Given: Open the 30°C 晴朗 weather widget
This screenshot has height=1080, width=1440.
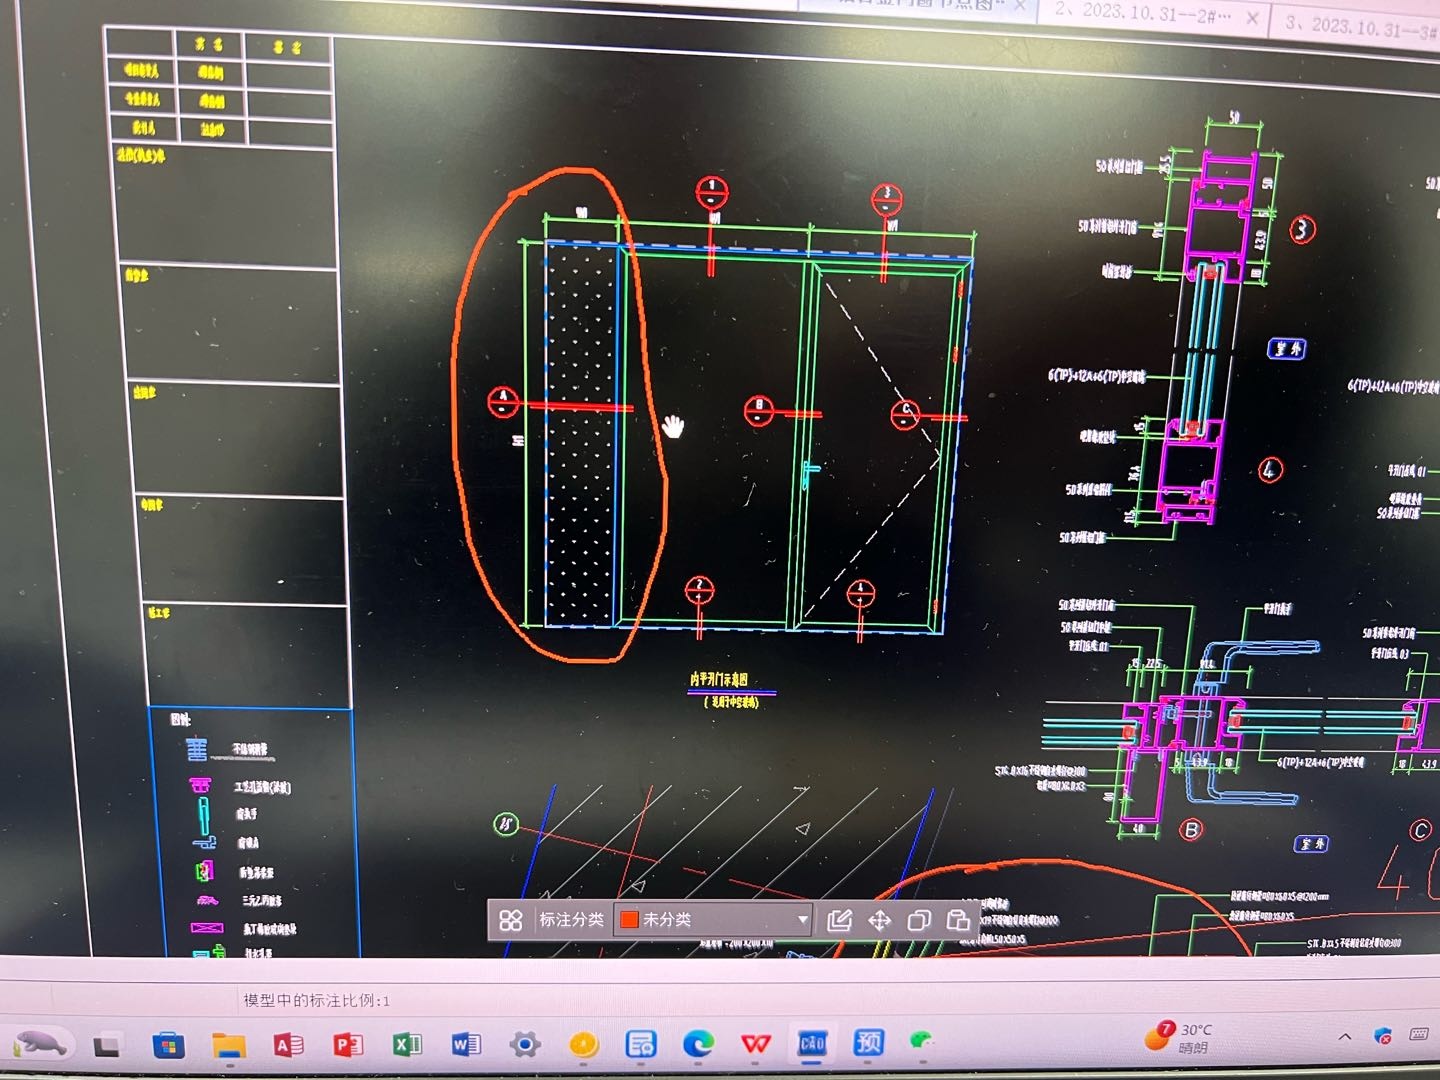Looking at the screenshot, I should pos(1180,1038).
